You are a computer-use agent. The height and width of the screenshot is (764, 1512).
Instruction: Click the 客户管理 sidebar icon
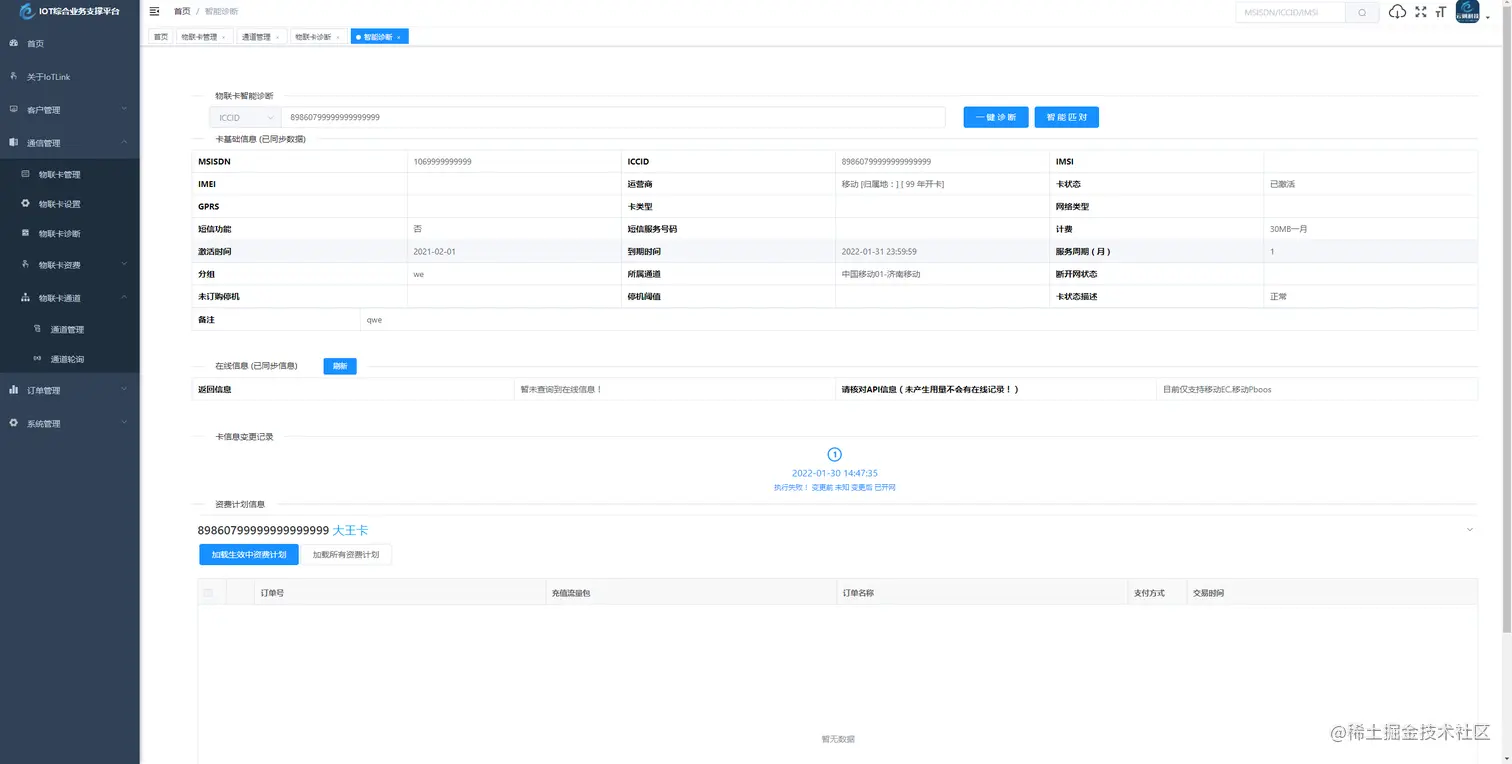tap(13, 109)
